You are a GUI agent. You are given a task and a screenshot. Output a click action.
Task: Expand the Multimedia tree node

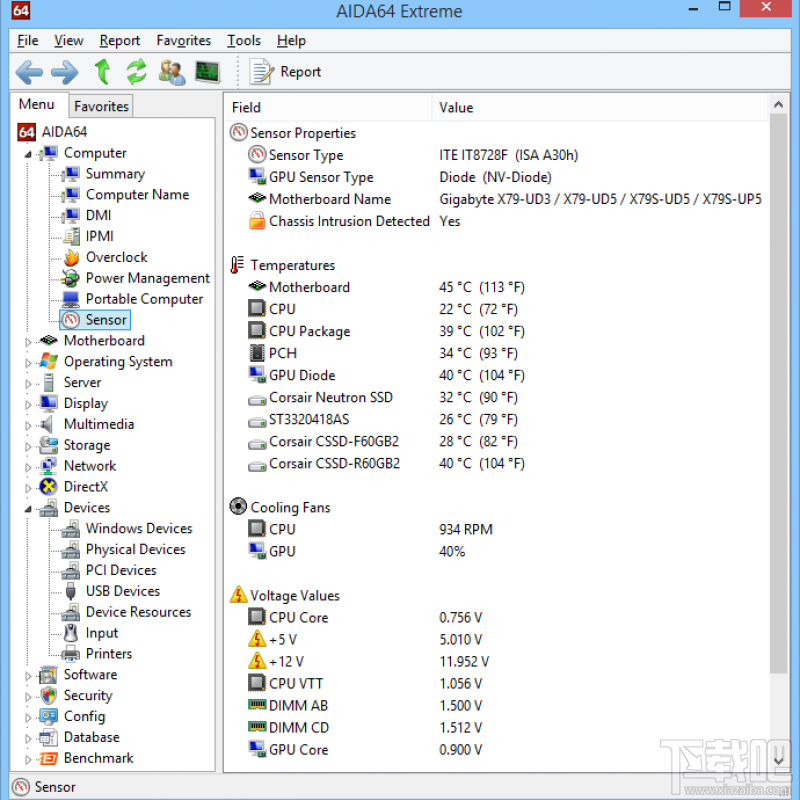pyautogui.click(x=28, y=425)
